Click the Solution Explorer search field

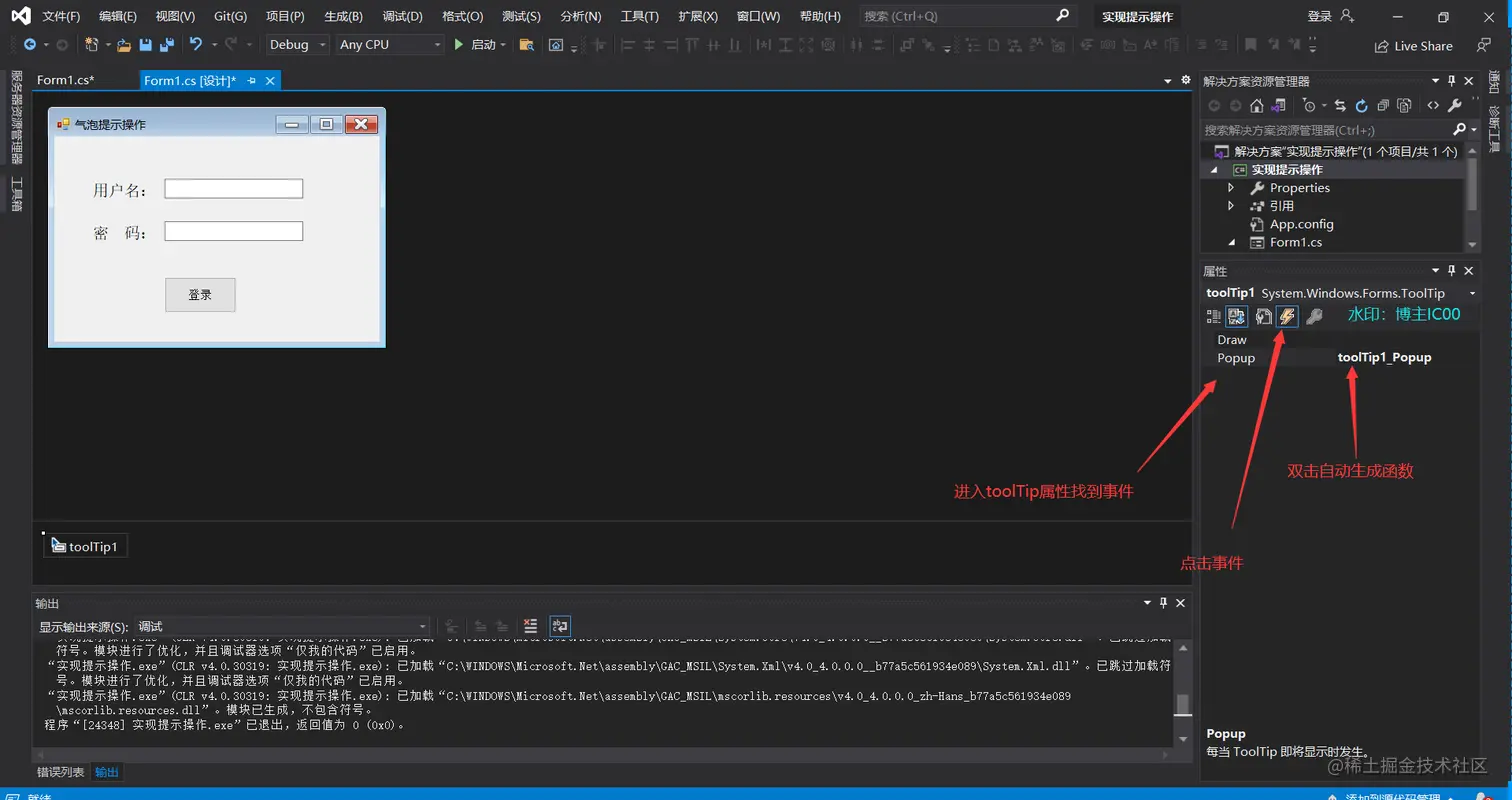[1326, 130]
